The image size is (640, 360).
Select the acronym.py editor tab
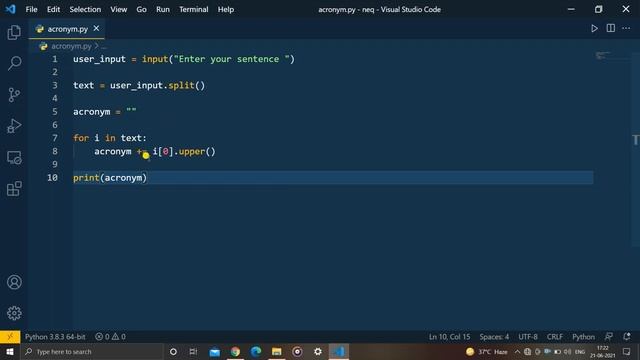(67, 29)
